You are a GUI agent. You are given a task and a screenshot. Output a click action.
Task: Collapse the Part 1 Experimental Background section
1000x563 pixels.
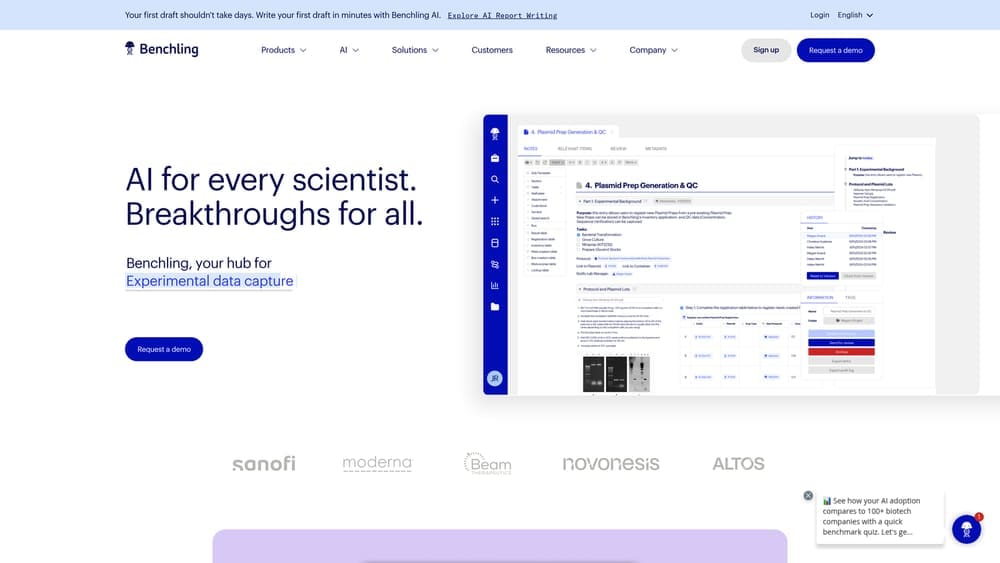580,201
